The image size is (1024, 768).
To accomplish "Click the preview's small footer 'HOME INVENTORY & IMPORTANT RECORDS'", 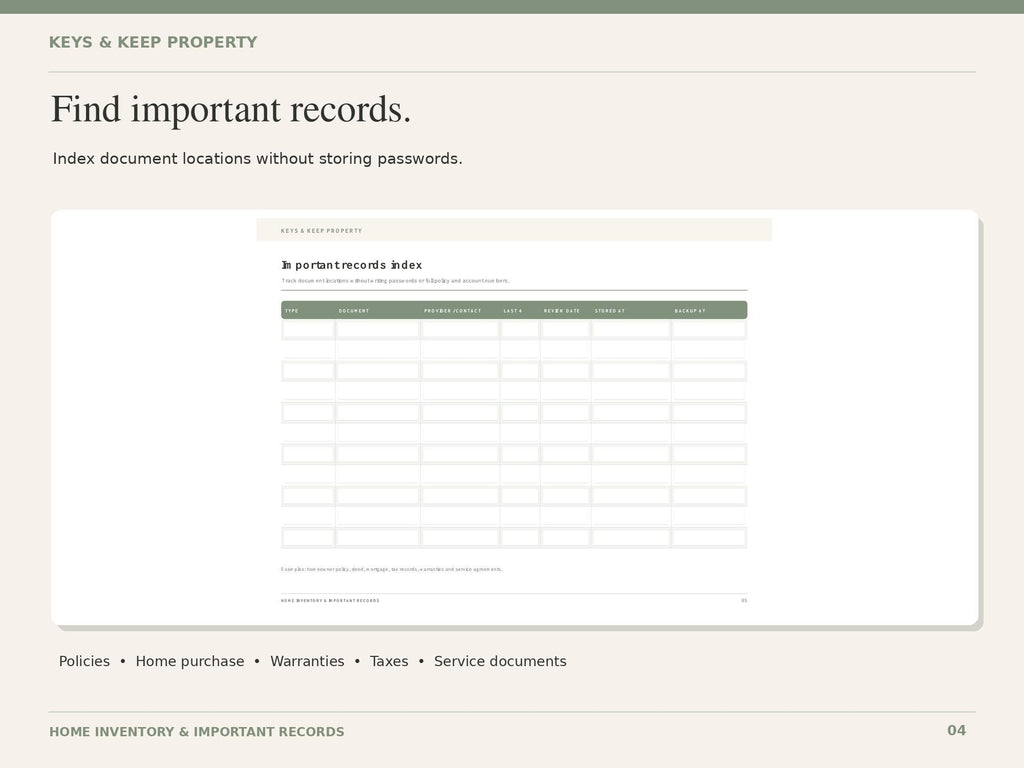I will click(330, 600).
